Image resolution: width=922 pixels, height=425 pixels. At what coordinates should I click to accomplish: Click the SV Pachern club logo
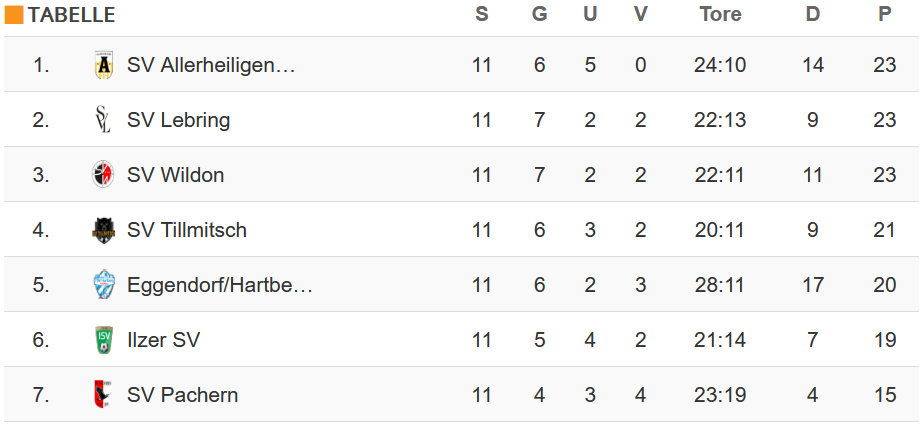click(x=103, y=395)
